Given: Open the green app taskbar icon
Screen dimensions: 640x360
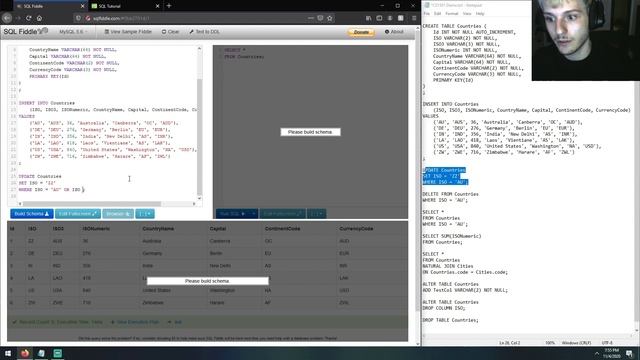Looking at the screenshot, I should coord(58,353).
